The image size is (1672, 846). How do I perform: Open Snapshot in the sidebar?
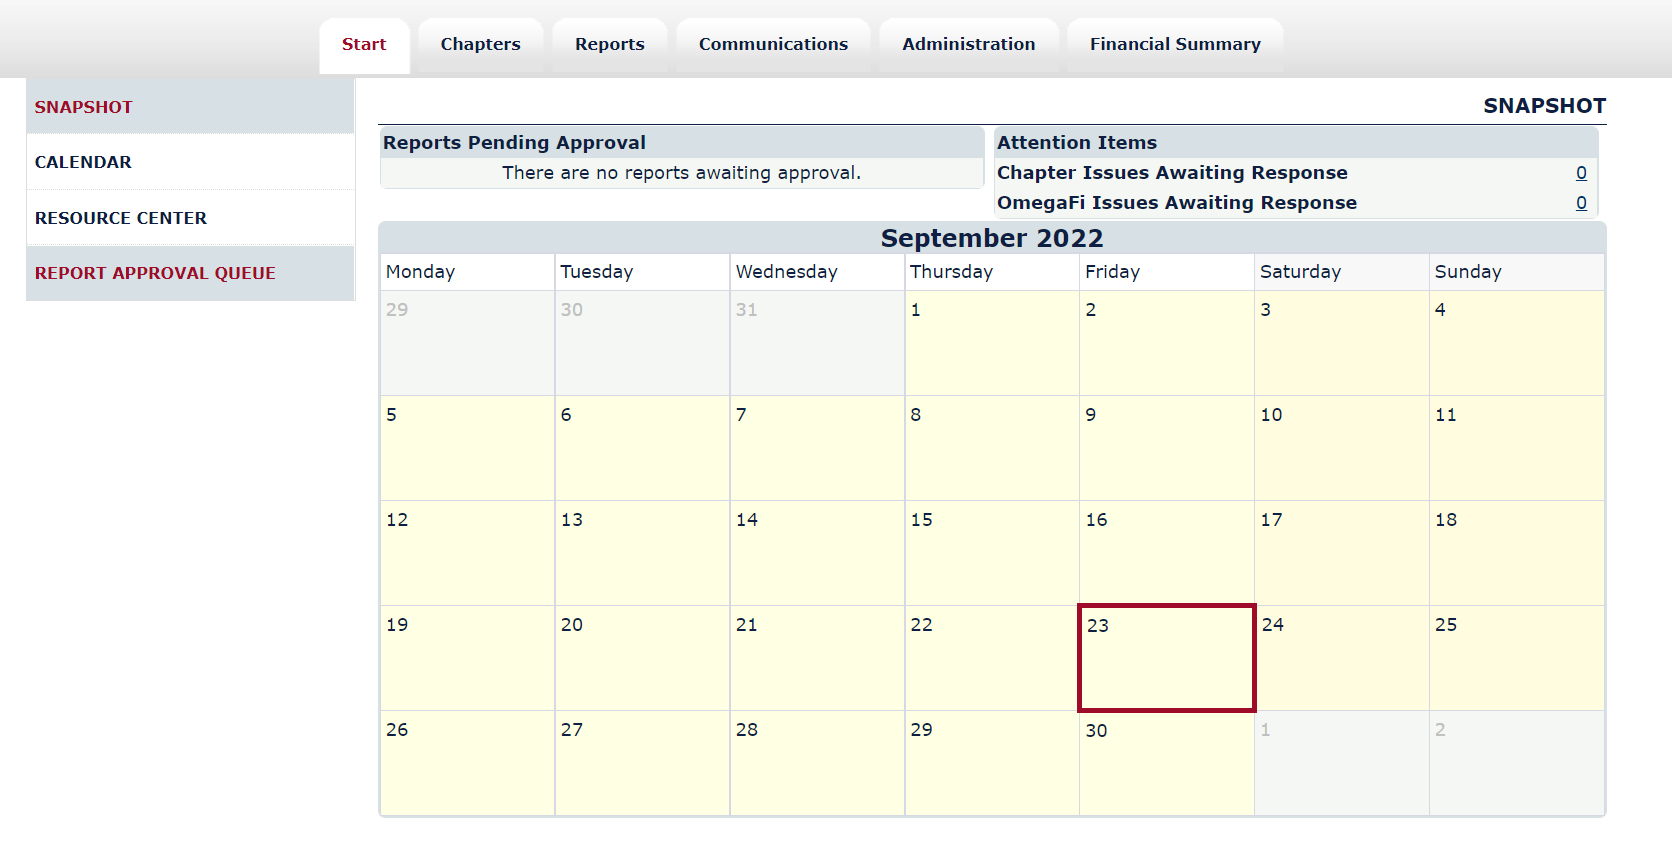84,107
